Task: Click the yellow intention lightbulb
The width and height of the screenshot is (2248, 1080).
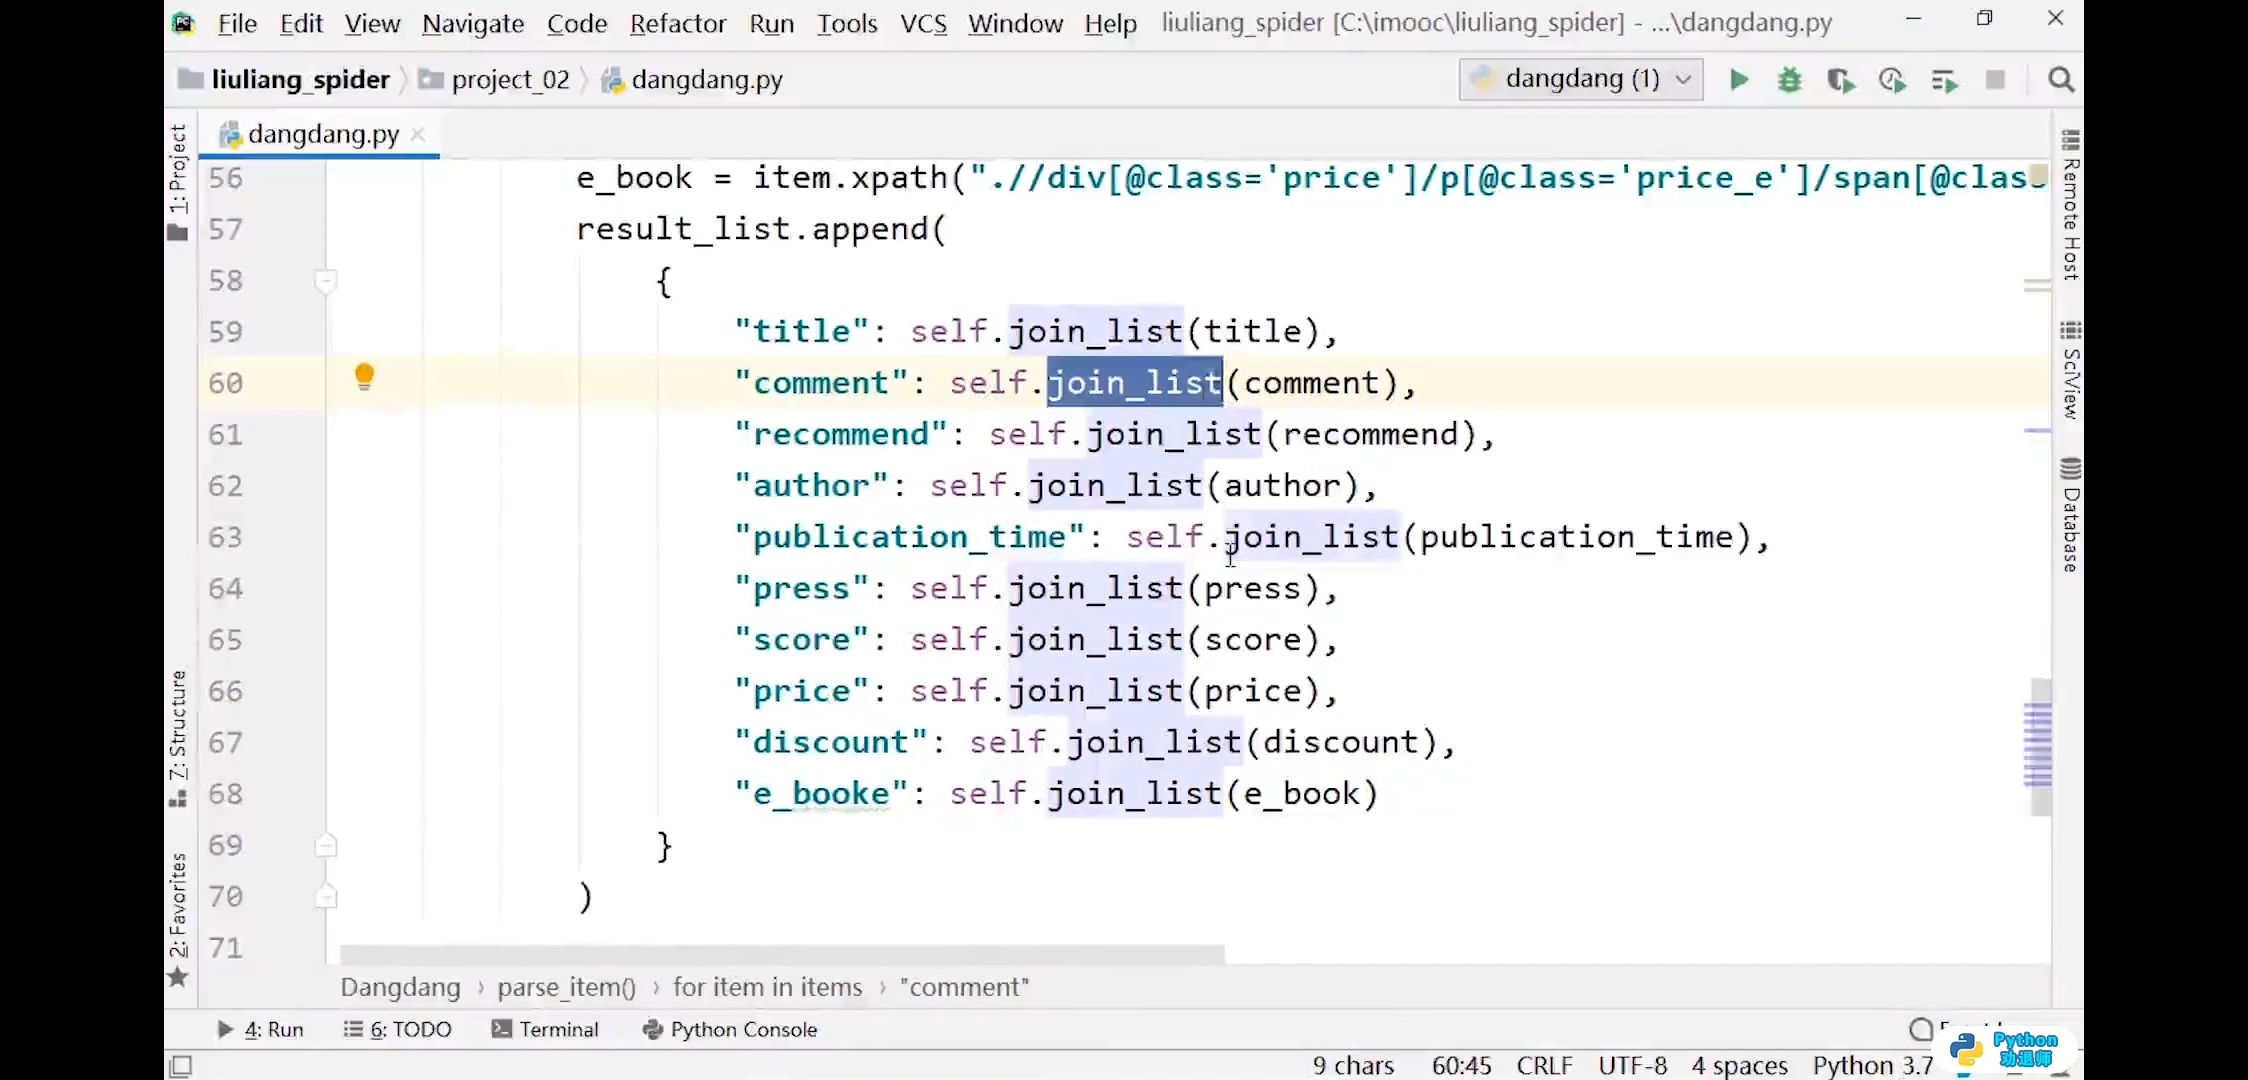Action: click(364, 377)
